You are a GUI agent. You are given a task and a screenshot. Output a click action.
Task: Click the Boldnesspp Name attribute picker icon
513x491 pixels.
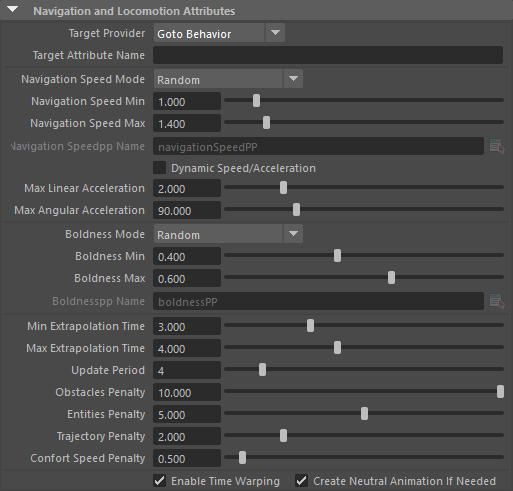point(497,301)
